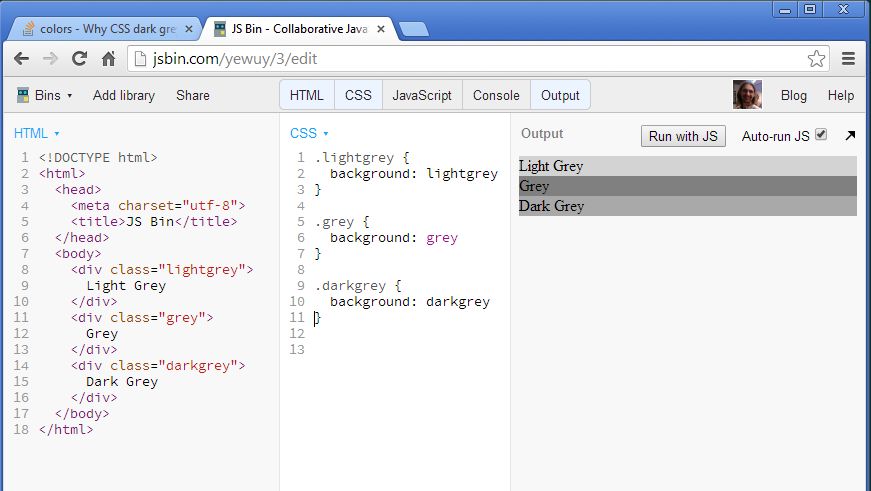
Task: Open the Chrome hamburger menu
Action: pyautogui.click(x=848, y=58)
